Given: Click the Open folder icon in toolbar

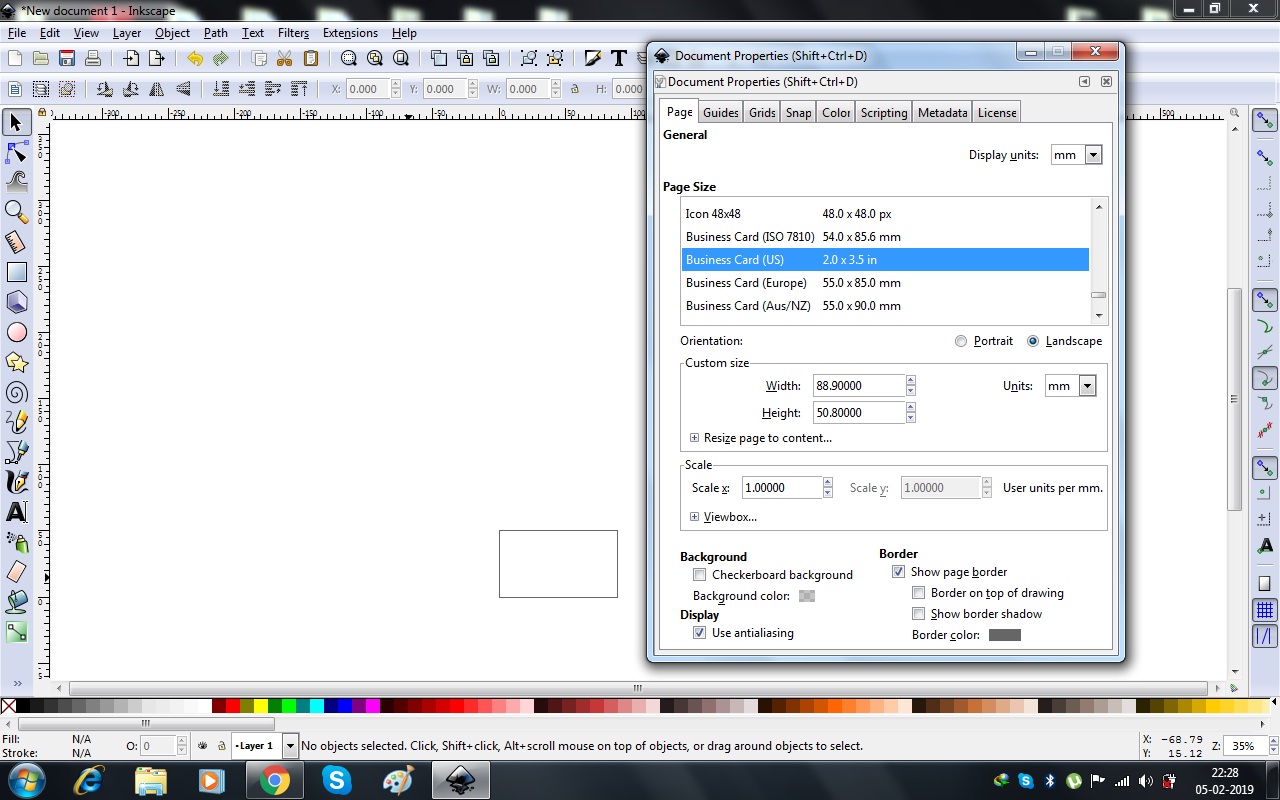Looking at the screenshot, I should (x=41, y=59).
